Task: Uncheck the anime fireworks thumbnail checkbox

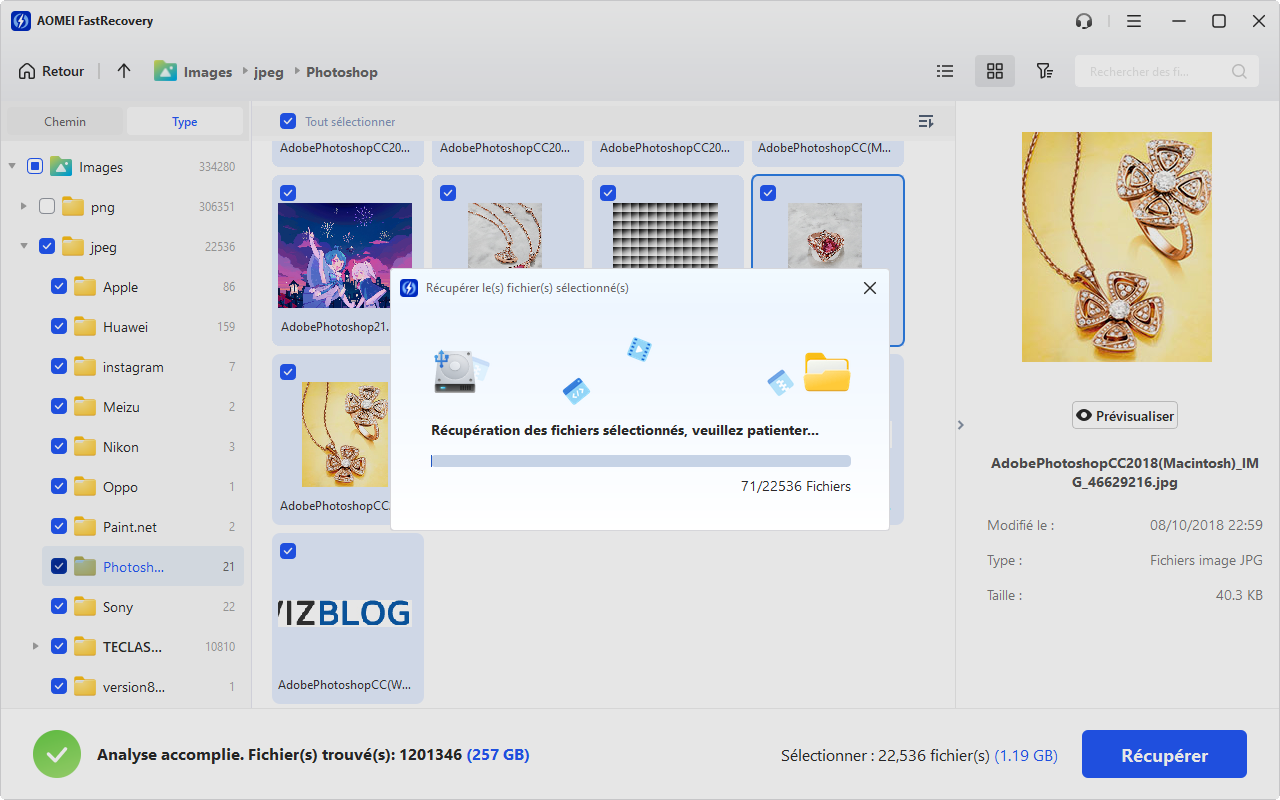Action: tap(288, 193)
